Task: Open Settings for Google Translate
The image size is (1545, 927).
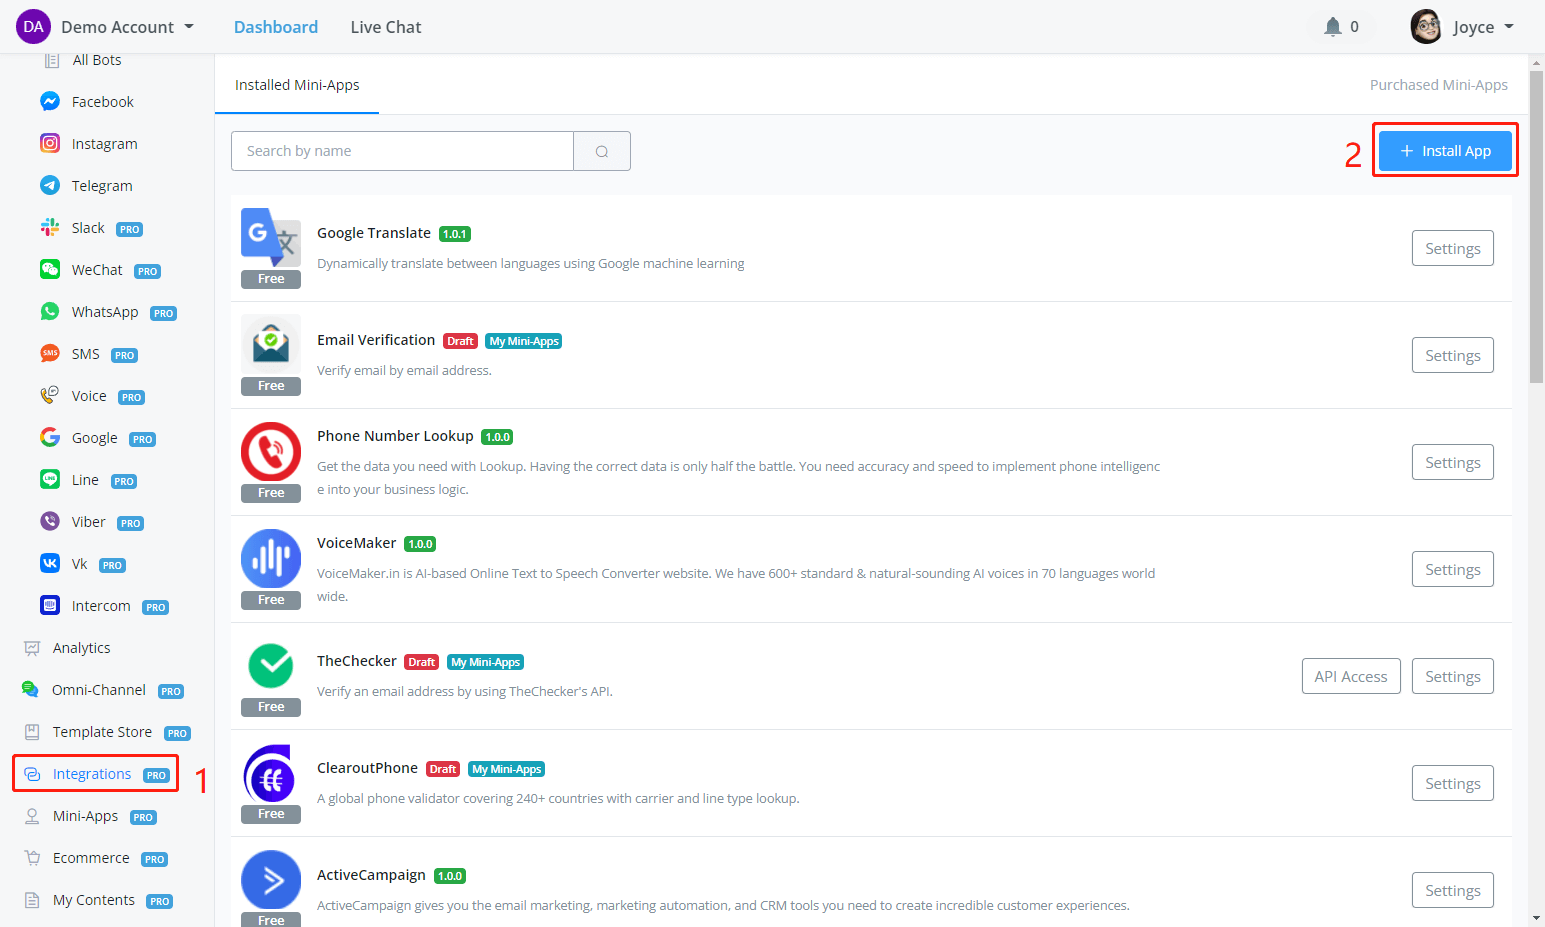Action: click(1453, 249)
